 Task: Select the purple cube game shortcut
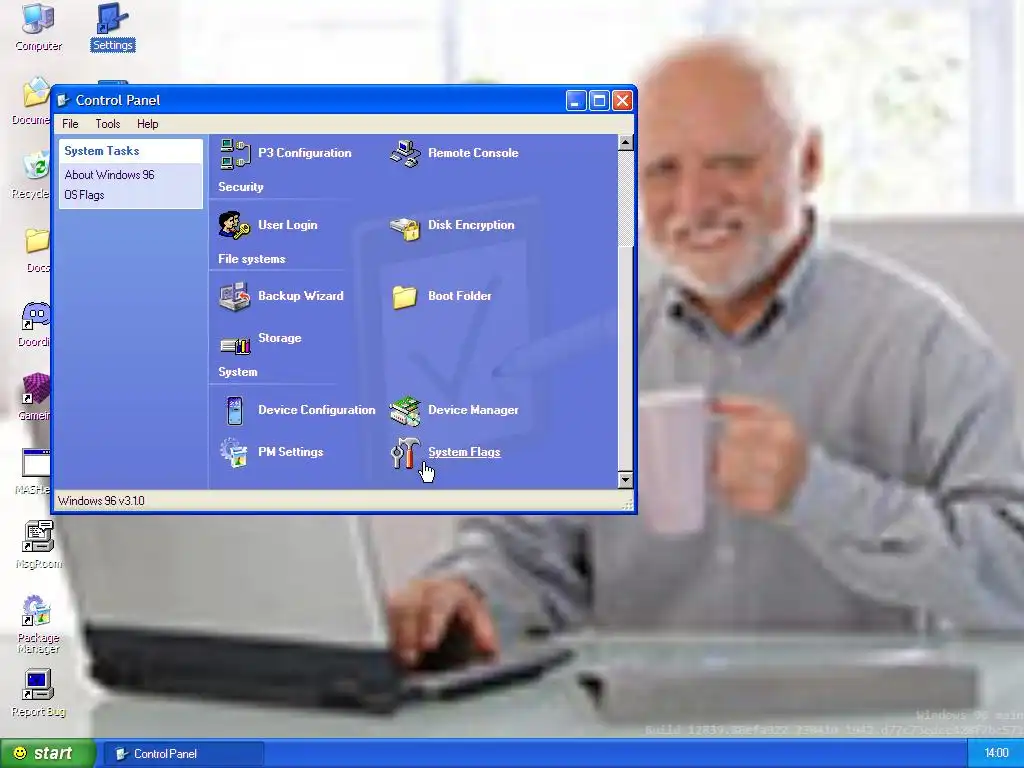[35, 397]
